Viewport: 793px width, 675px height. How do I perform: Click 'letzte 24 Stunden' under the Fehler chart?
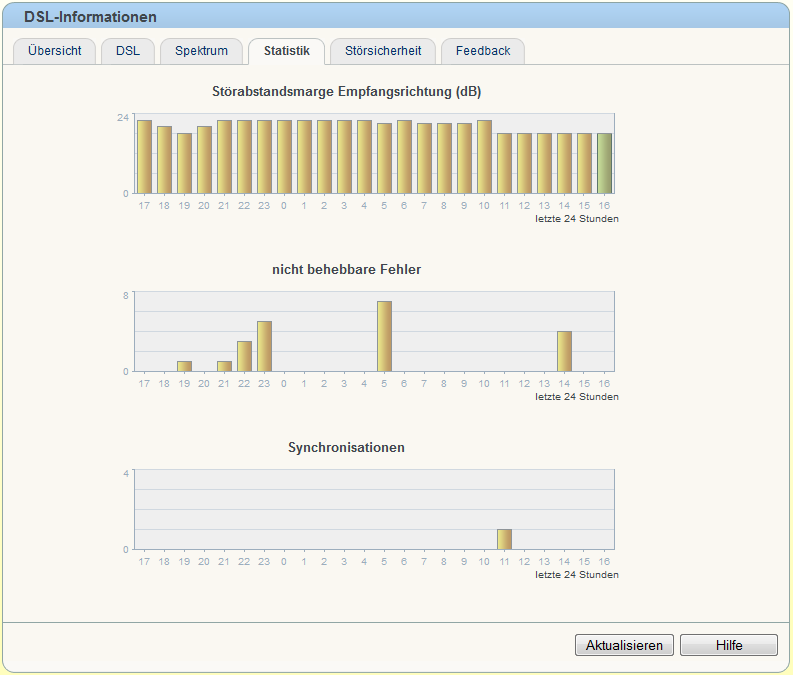coord(577,396)
